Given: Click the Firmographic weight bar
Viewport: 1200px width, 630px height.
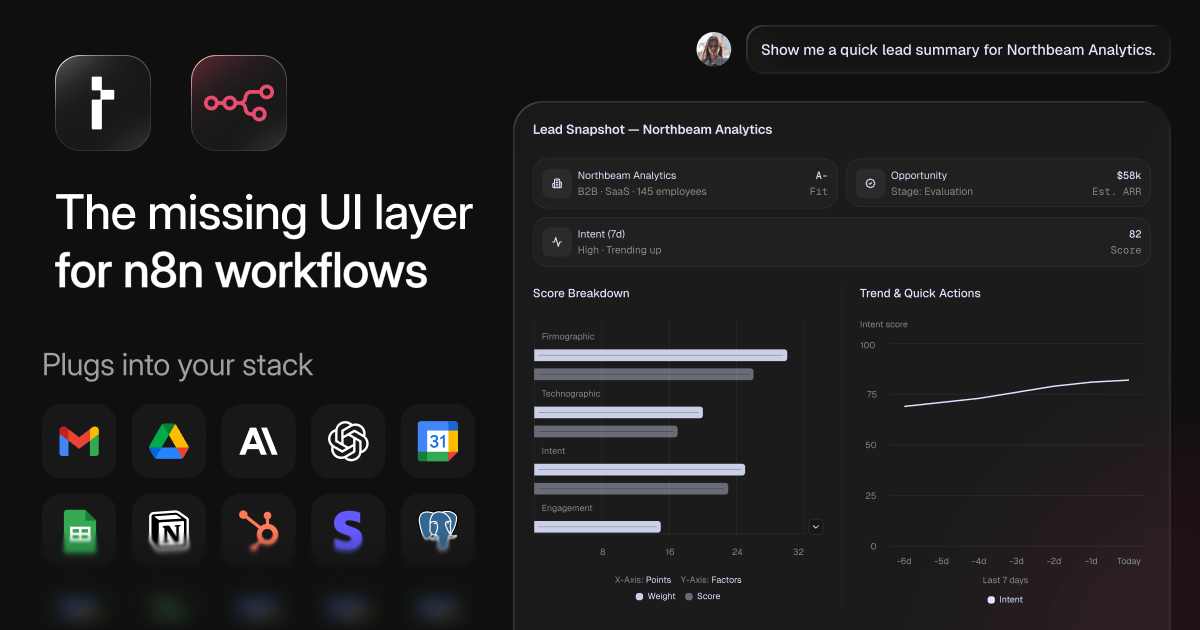Looking at the screenshot, I should click(661, 355).
